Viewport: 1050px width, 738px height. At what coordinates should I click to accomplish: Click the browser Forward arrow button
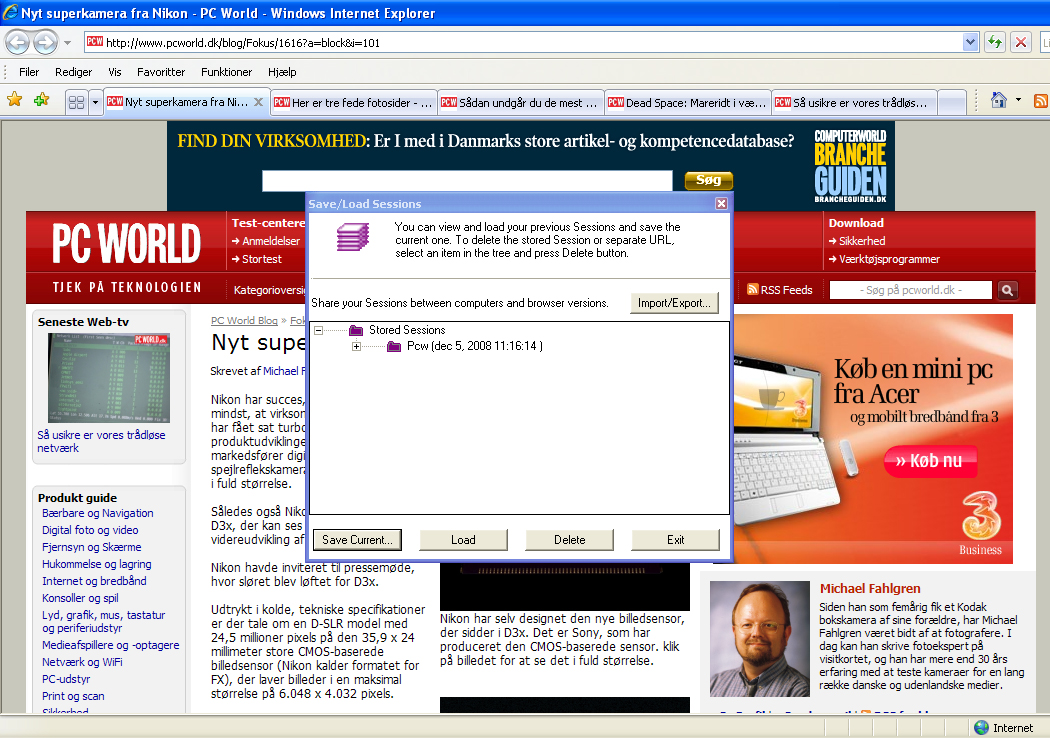tap(45, 43)
